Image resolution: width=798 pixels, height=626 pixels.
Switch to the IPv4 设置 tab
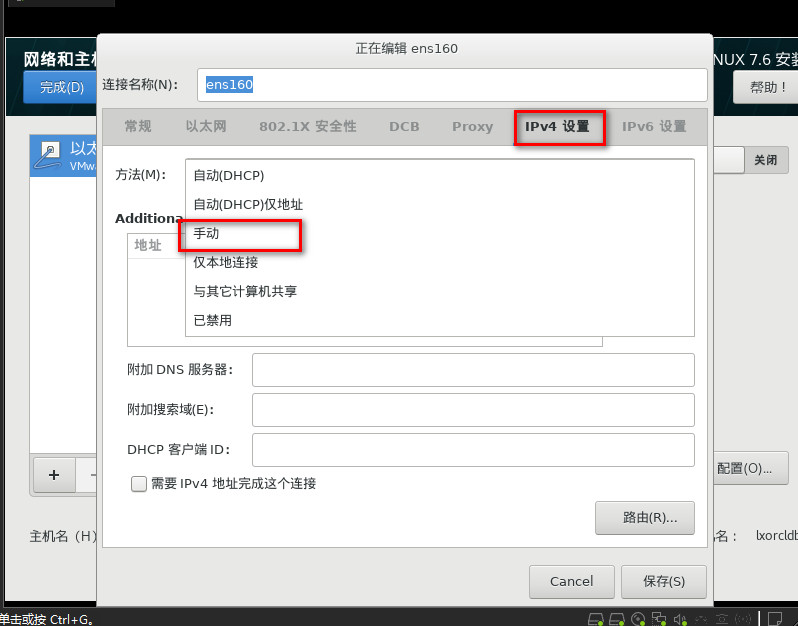[x=558, y=127]
